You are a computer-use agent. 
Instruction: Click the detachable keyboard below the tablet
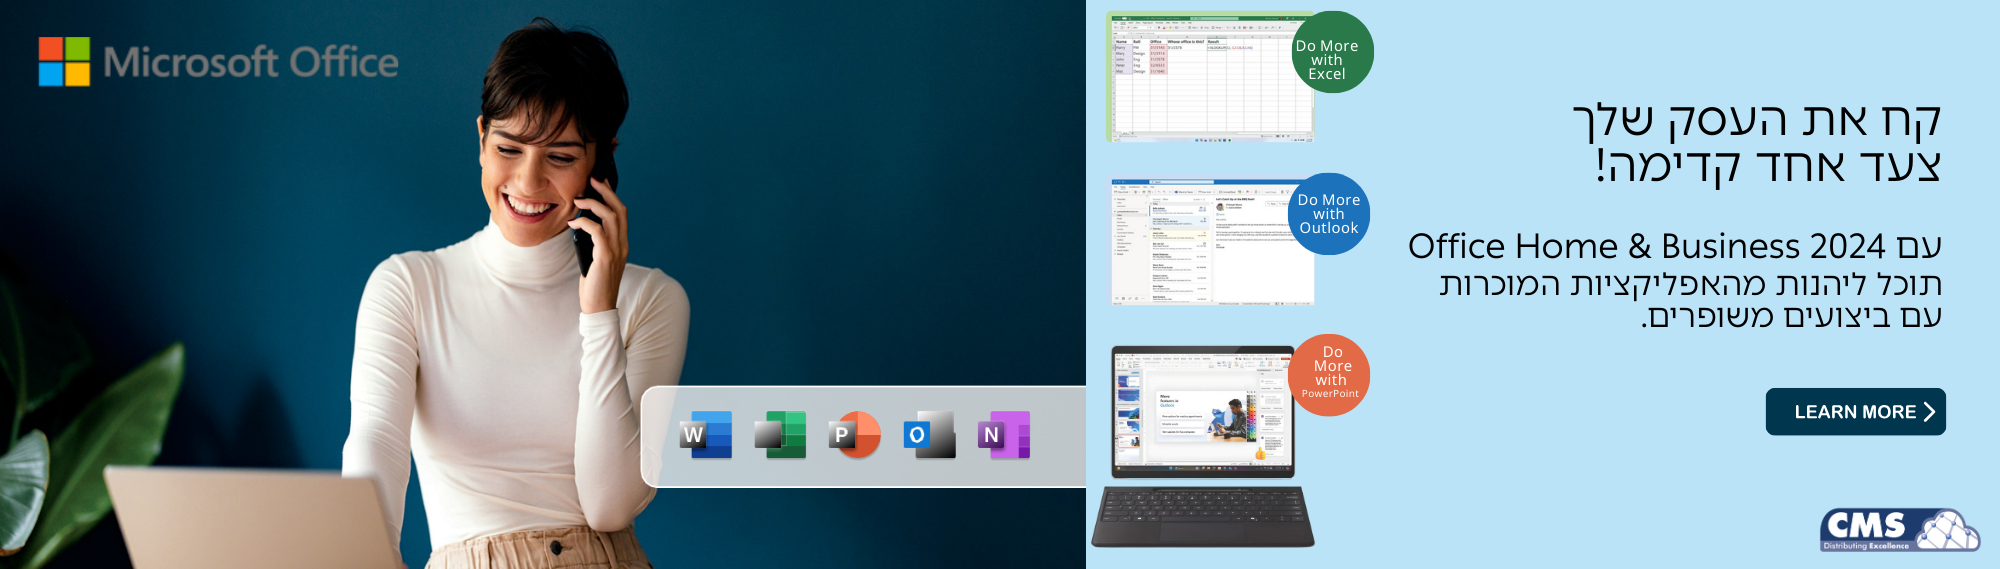click(x=1203, y=516)
